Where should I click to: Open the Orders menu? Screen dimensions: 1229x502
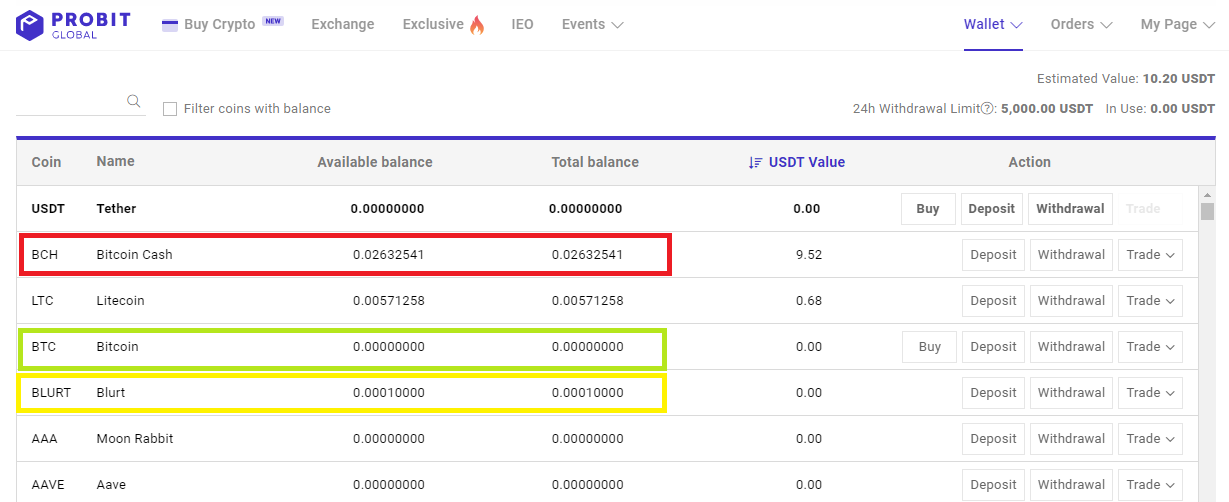1081,25
